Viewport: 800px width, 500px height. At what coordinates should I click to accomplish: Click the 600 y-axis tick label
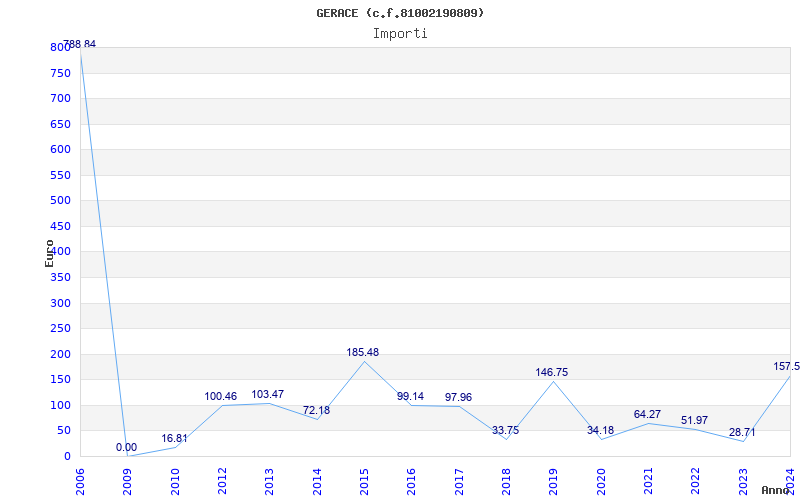pos(60,149)
